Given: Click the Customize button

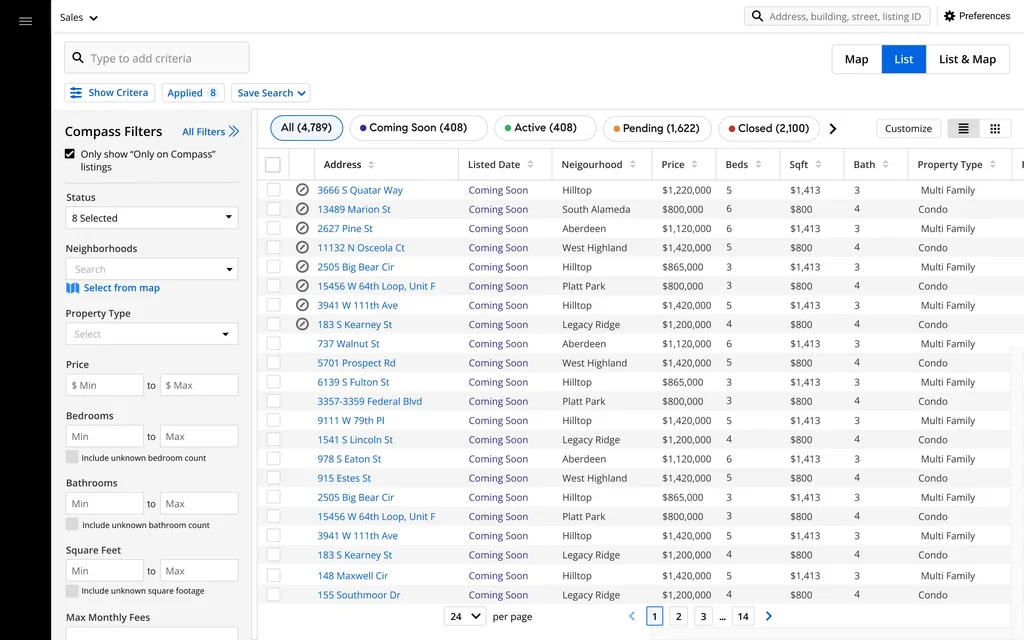Looking at the screenshot, I should click(x=908, y=129).
